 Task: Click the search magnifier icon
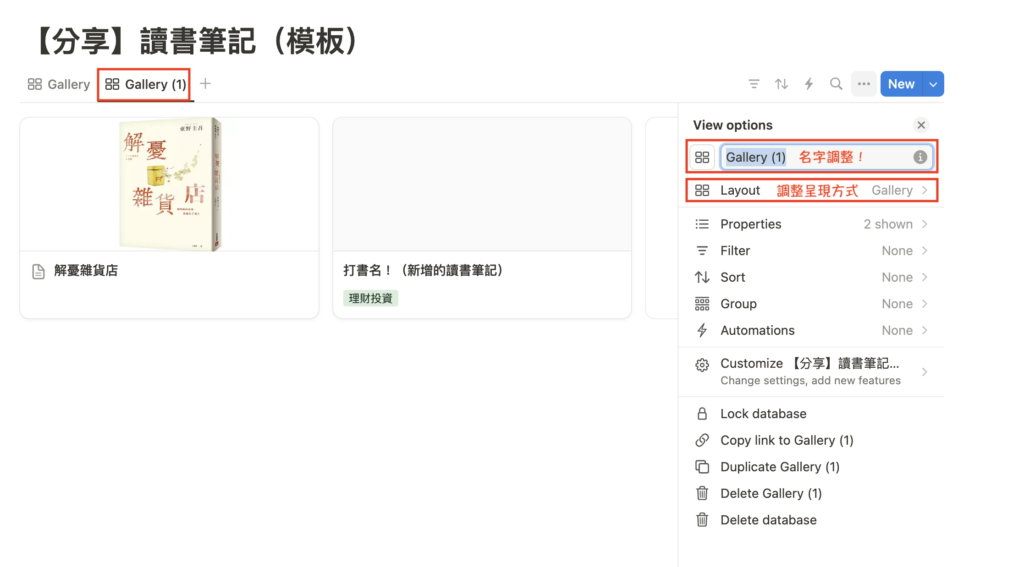pyautogui.click(x=836, y=84)
